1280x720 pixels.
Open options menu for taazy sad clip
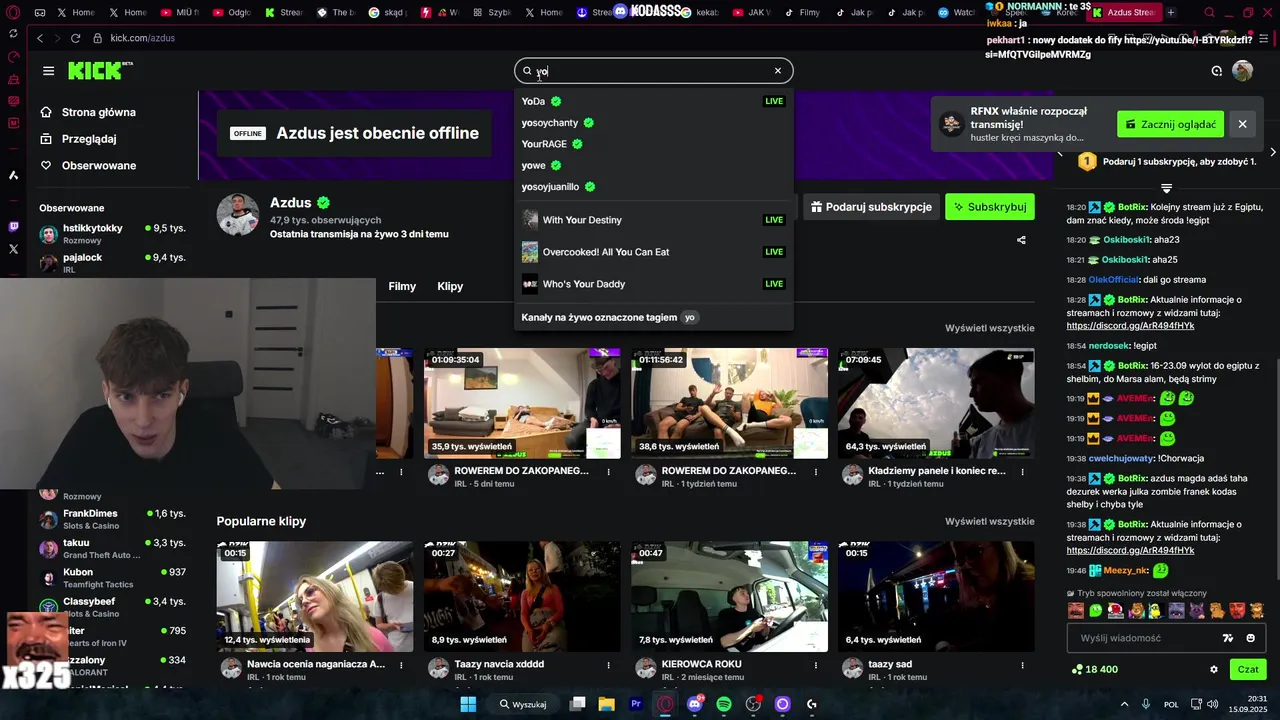[1022, 664]
